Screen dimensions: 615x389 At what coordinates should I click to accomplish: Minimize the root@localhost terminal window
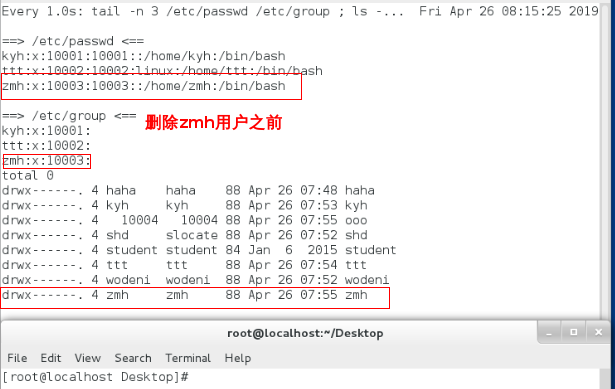(x=549, y=333)
